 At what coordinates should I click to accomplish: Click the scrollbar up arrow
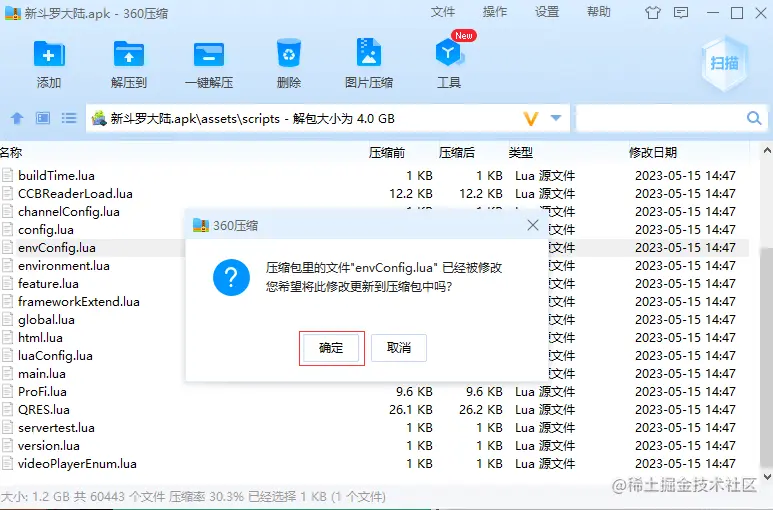767,151
